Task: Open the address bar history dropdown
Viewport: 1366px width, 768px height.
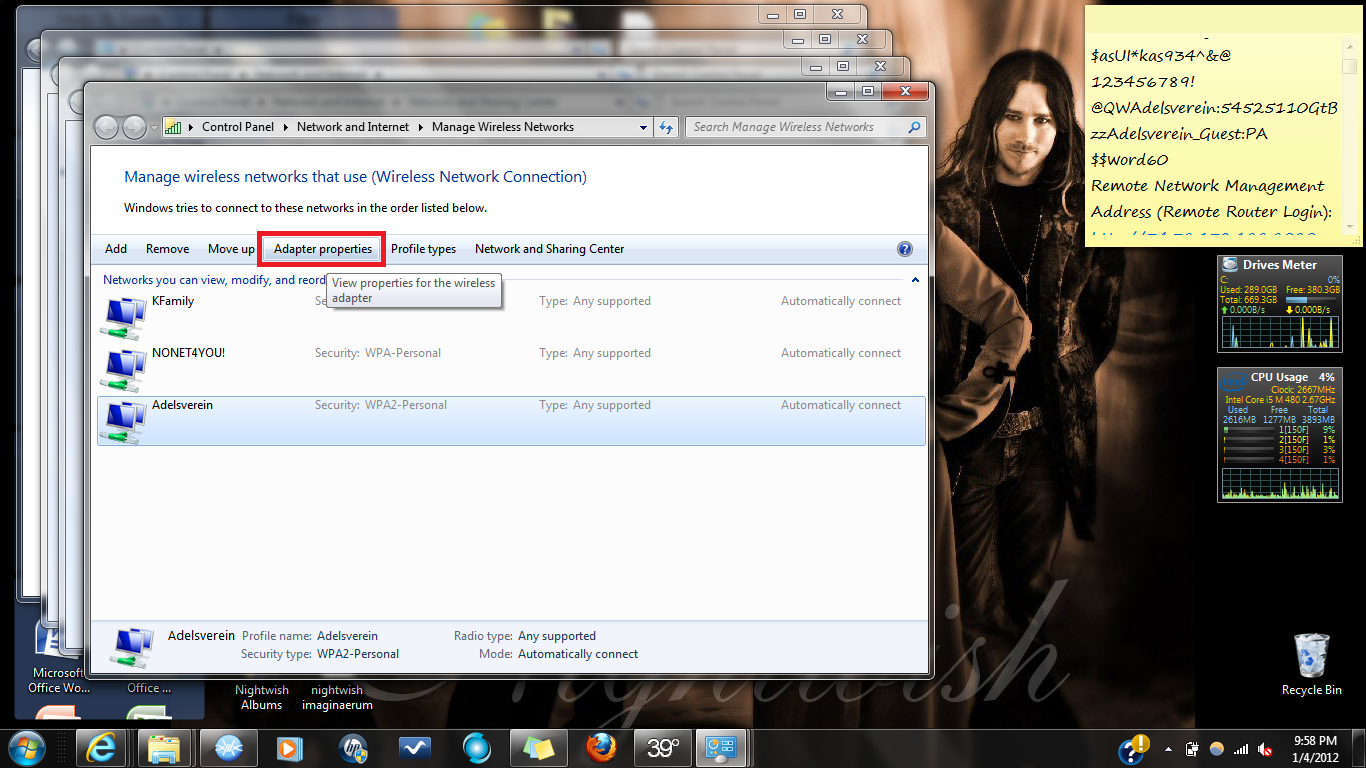Action: tap(644, 127)
